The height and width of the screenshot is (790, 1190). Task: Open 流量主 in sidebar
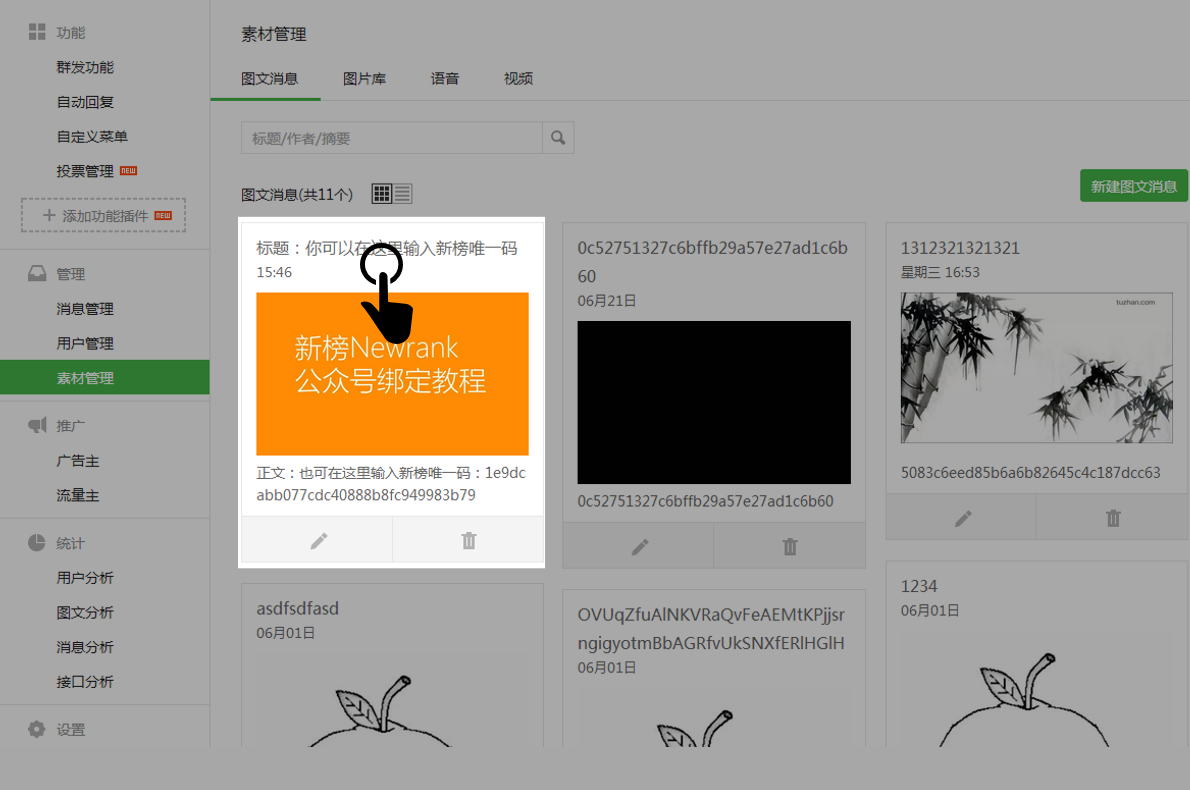coord(77,496)
